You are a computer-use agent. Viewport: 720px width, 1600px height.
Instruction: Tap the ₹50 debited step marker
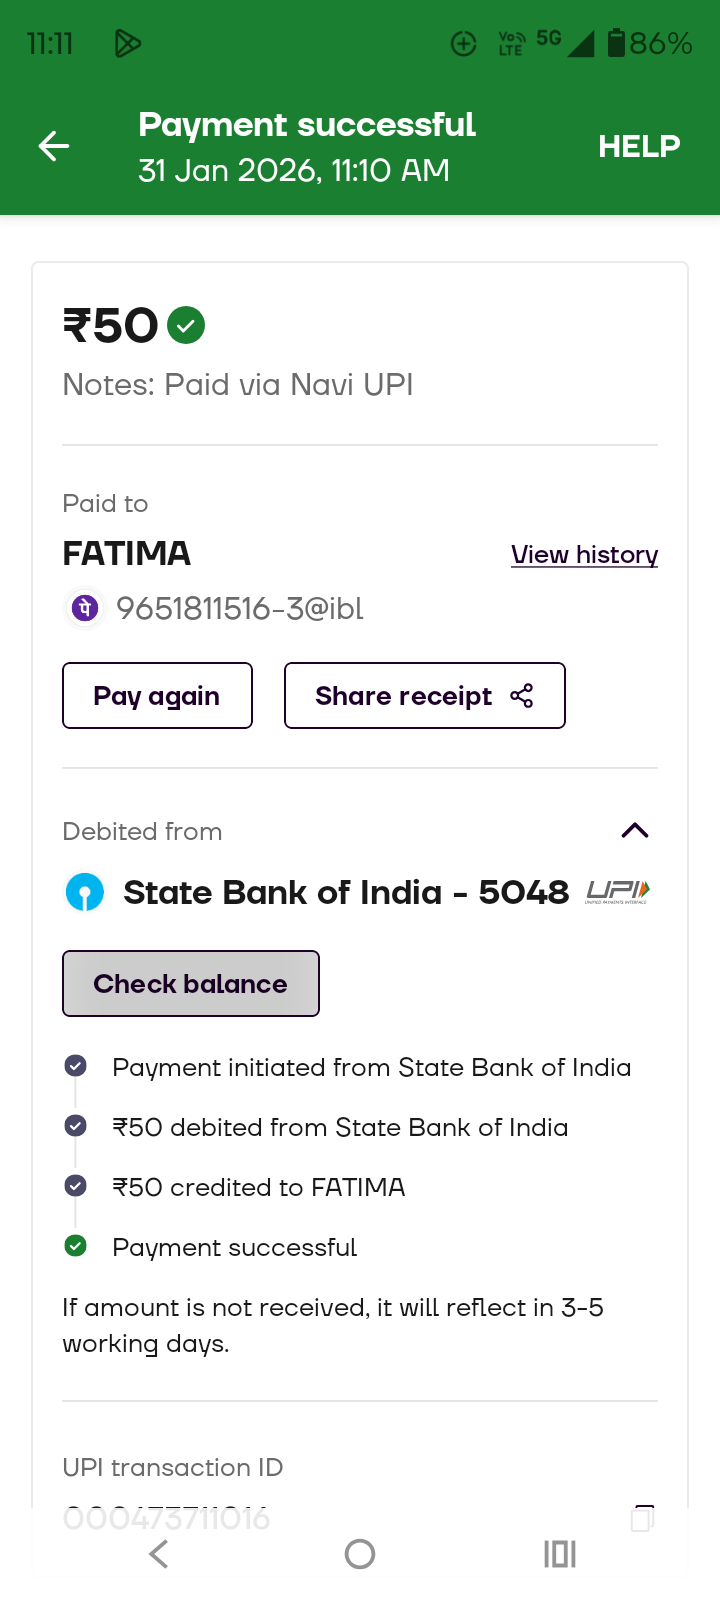tap(75, 1126)
